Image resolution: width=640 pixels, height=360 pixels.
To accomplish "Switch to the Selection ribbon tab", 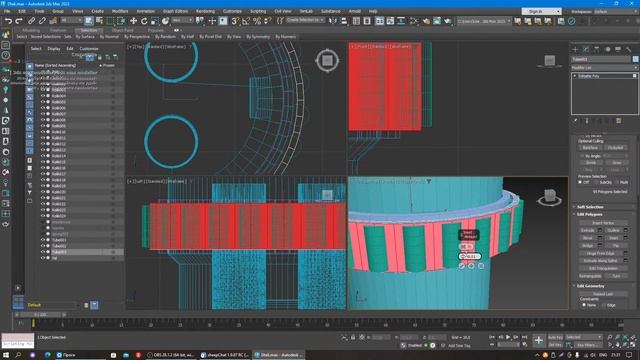I will pos(89,30).
